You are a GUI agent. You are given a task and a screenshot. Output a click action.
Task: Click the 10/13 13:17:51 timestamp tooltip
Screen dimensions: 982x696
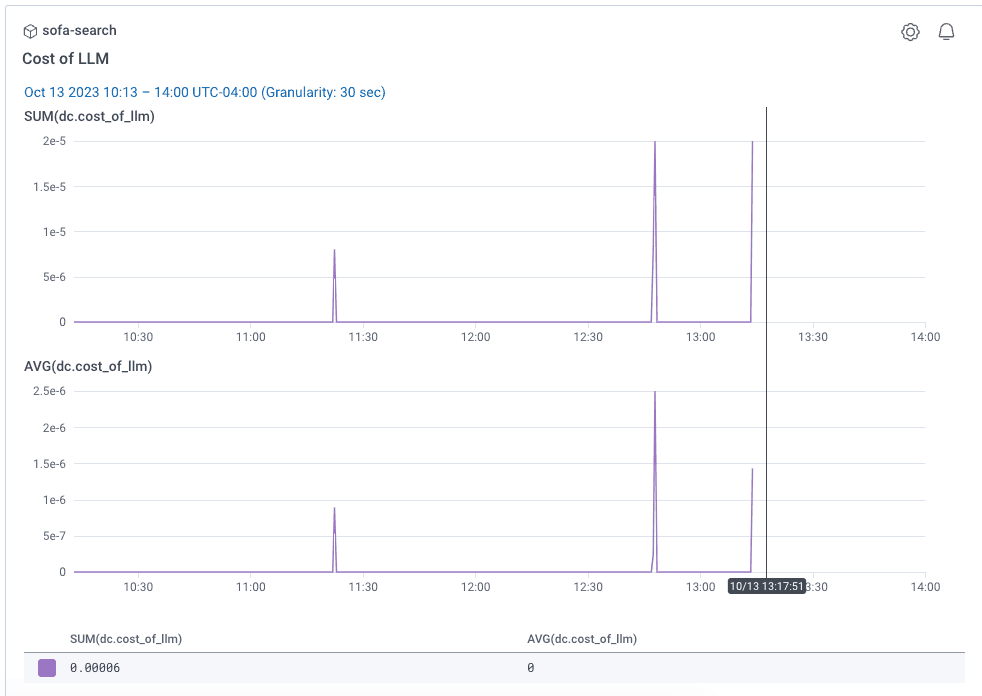tap(767, 586)
